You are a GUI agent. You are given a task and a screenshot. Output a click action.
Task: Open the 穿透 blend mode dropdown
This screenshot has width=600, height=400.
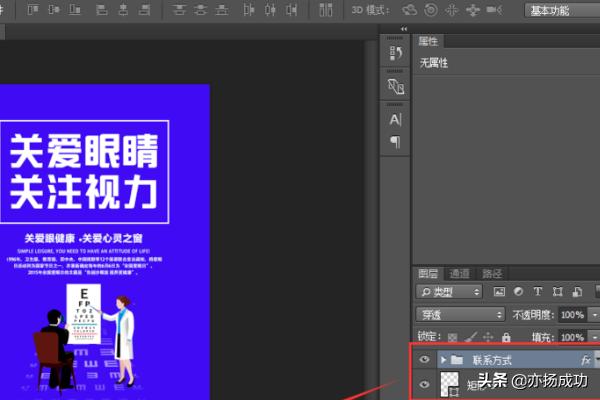pos(460,314)
